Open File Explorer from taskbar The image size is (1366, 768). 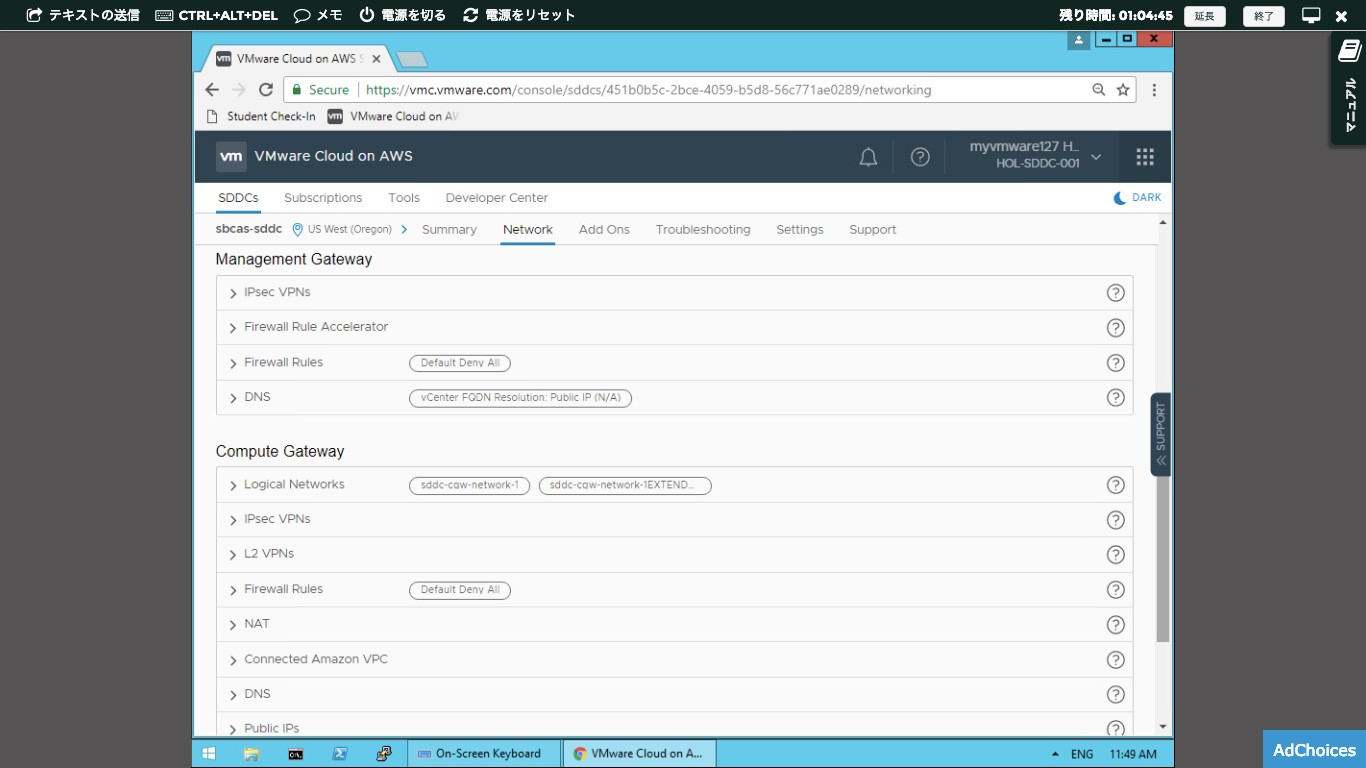pyautogui.click(x=251, y=754)
